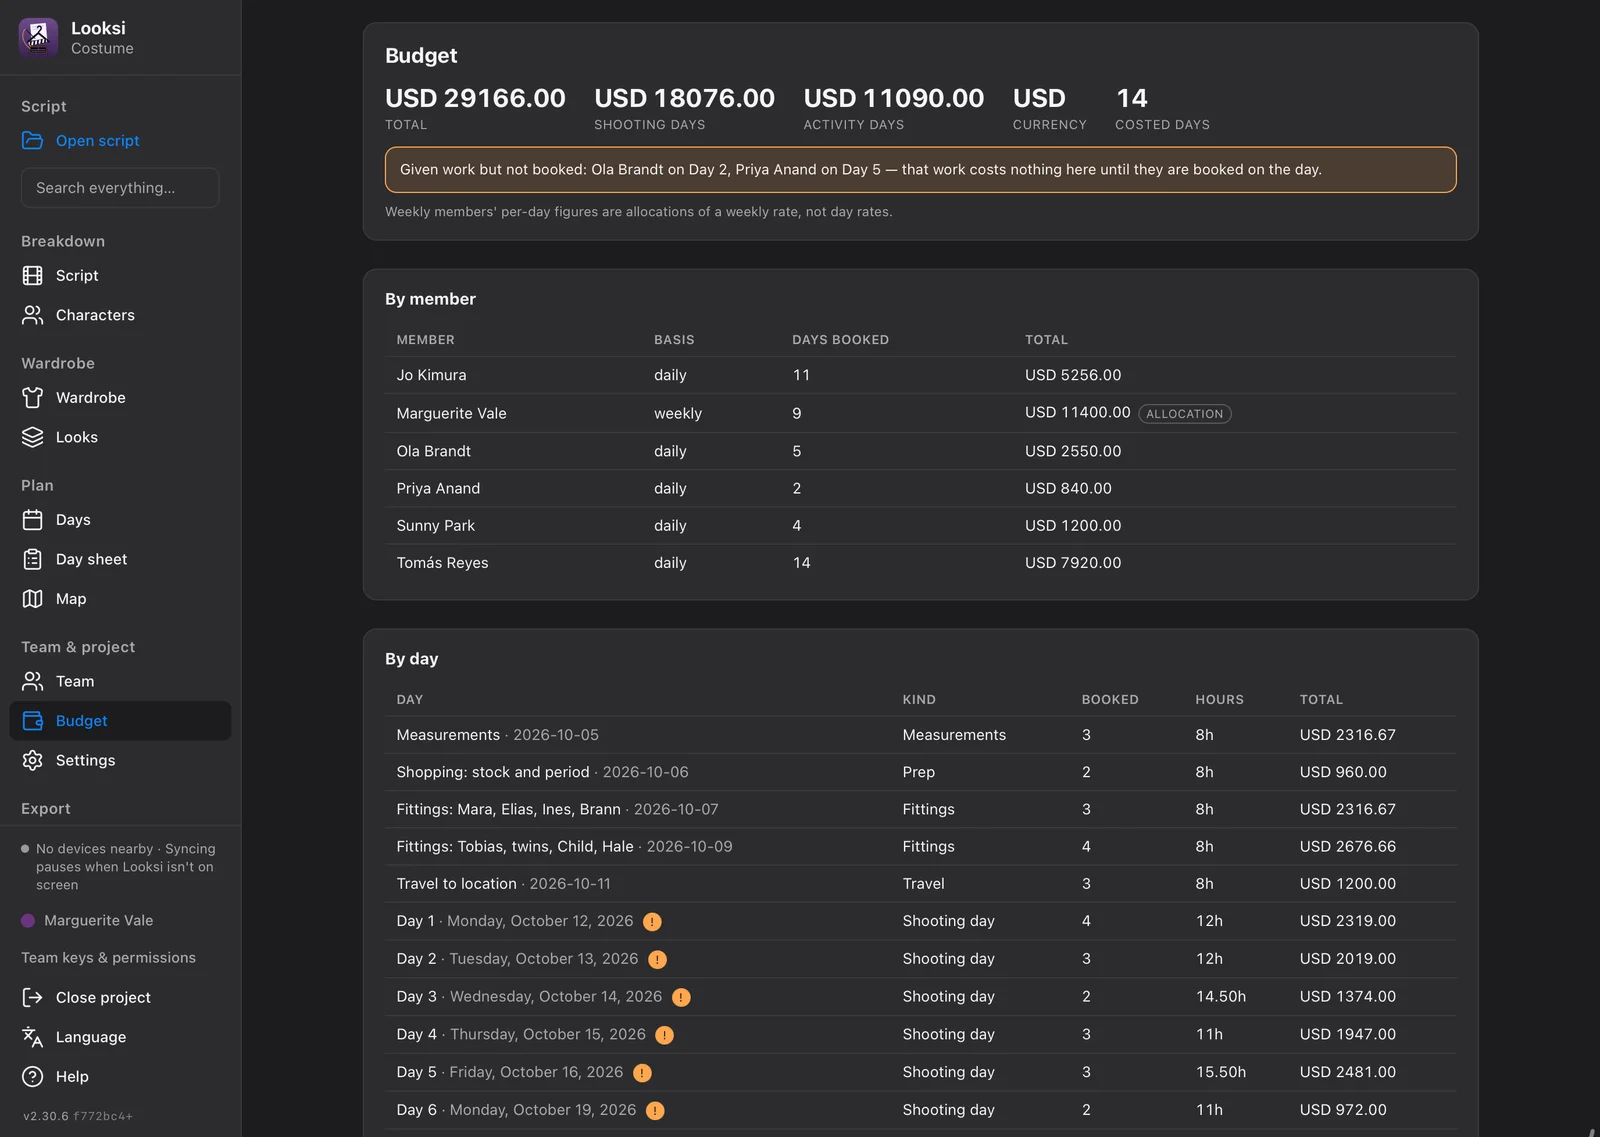Viewport: 1600px width, 1137px height.
Task: Click the Close project exit icon
Action: (33, 997)
